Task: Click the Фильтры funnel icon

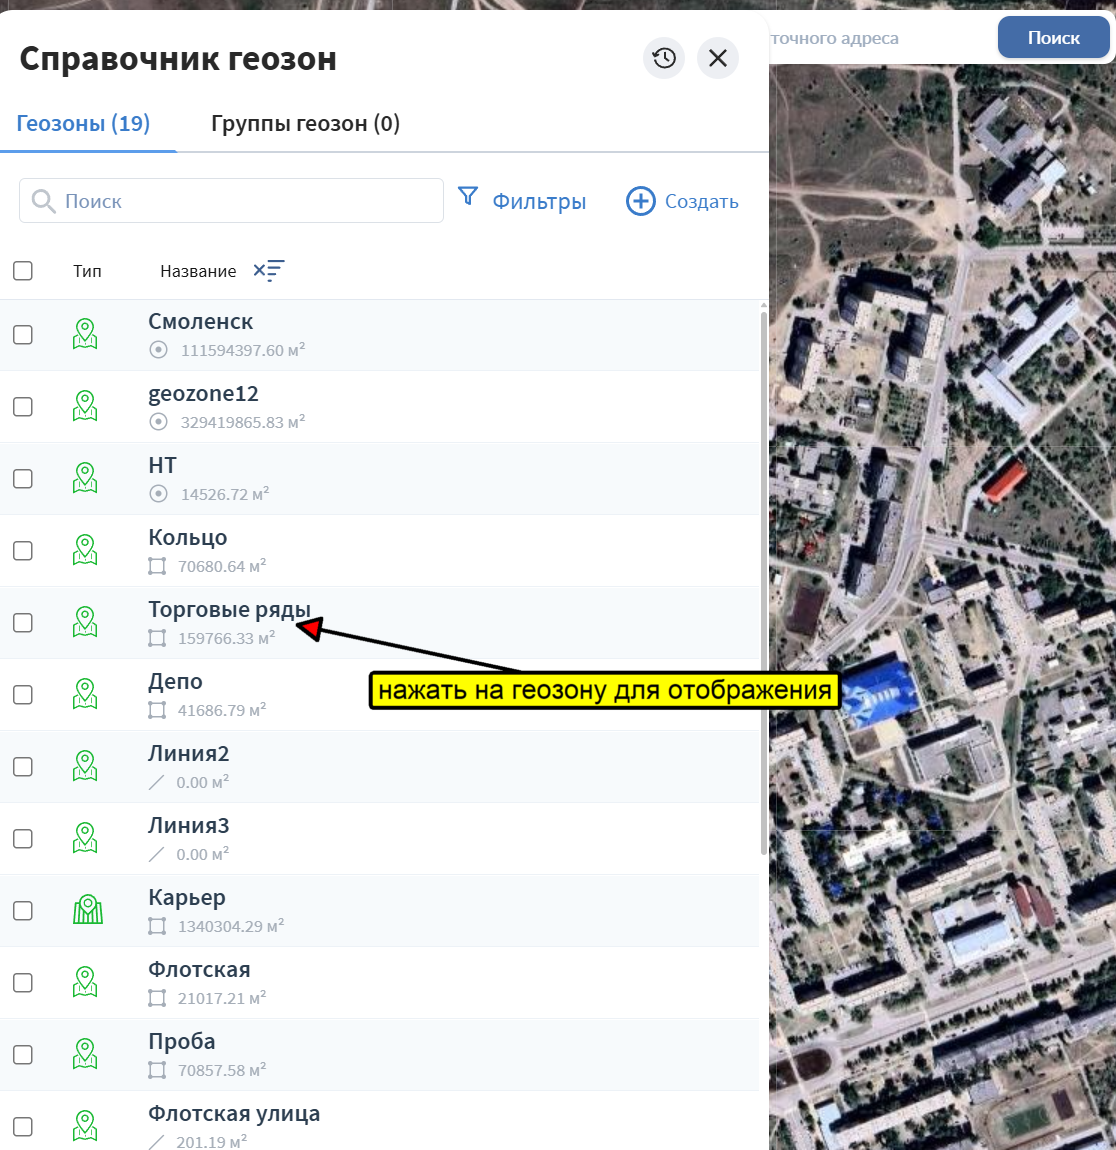Action: click(x=467, y=196)
